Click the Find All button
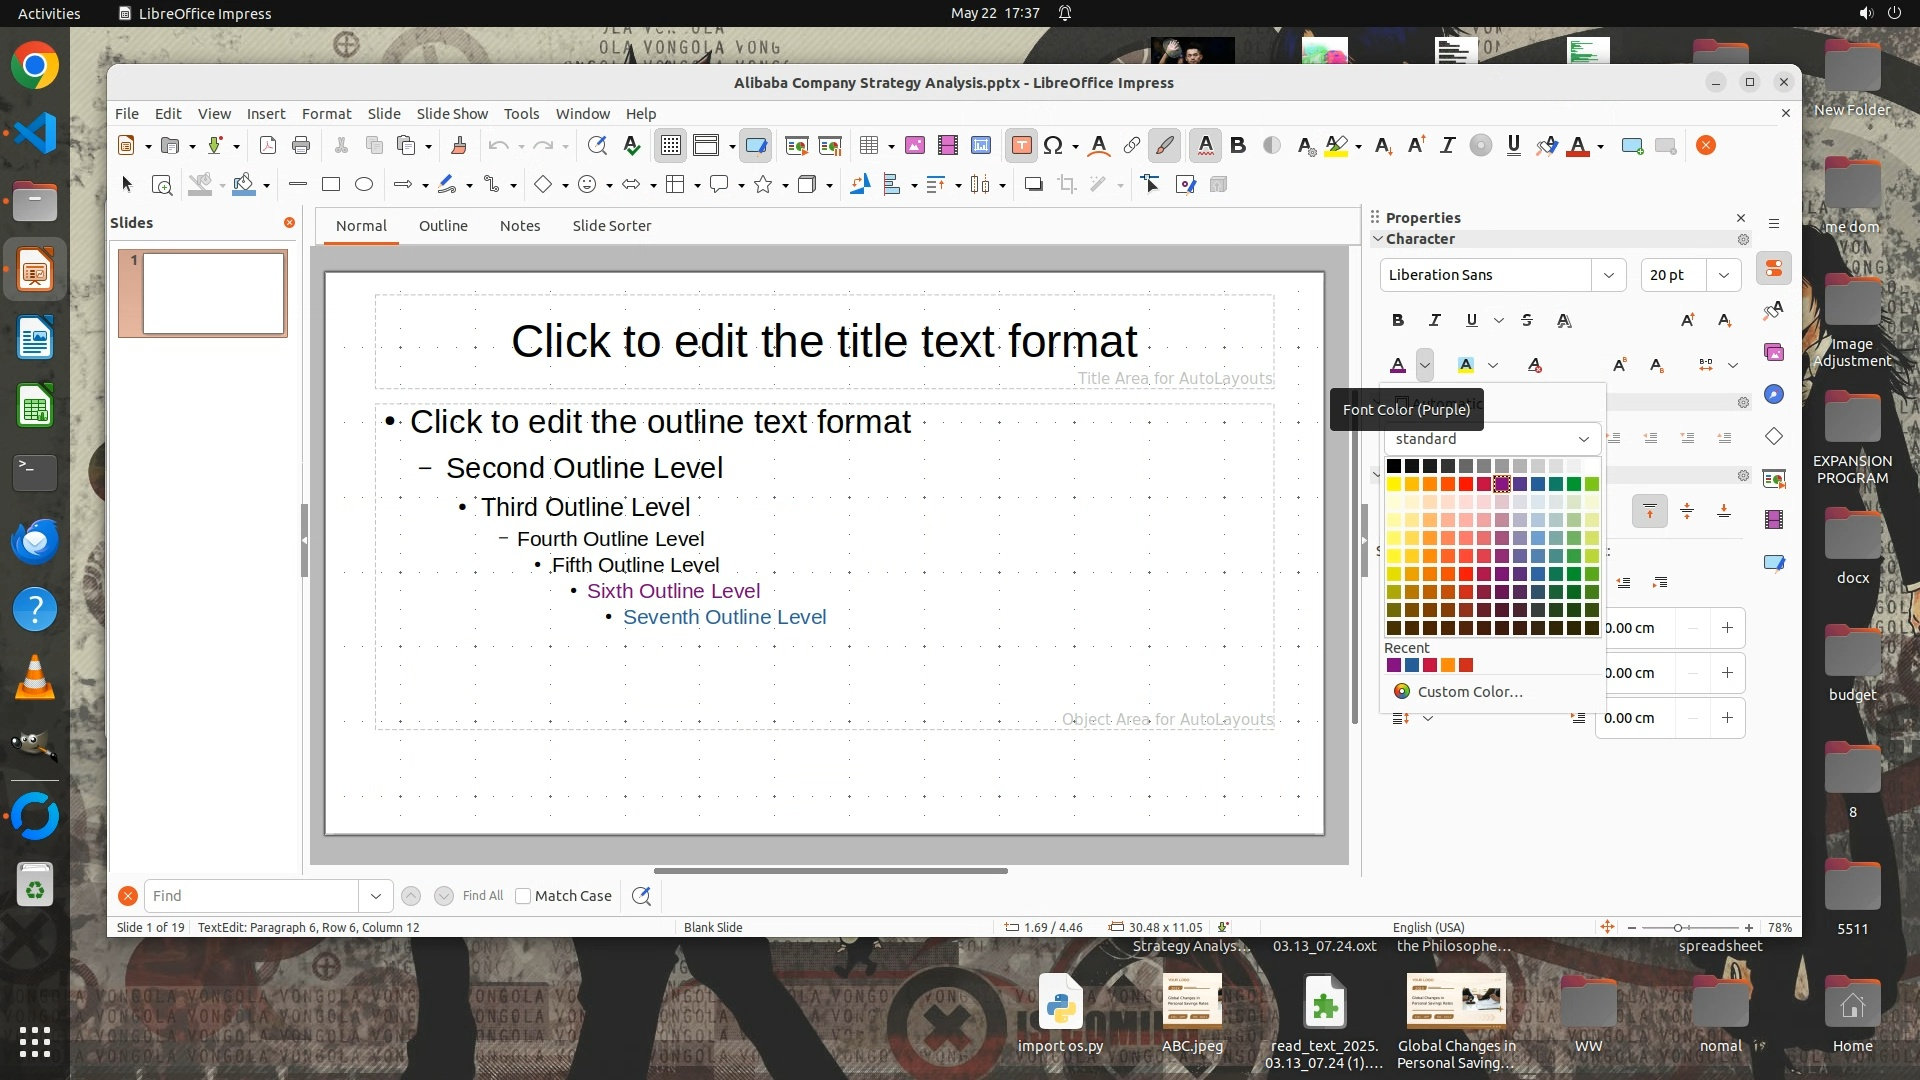1920x1080 pixels. pos(483,896)
